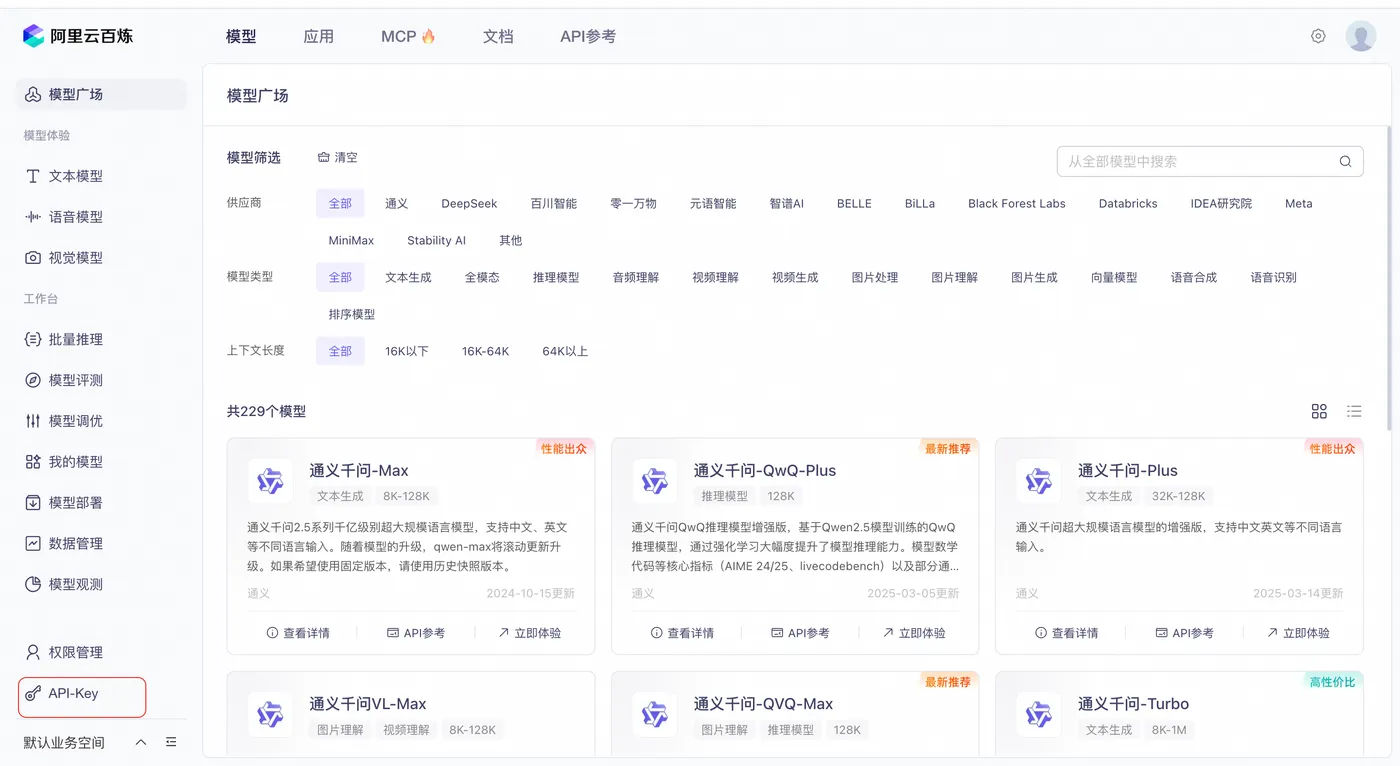Filter provider by Black Forest Labs
The image size is (1400, 766).
[1017, 203]
